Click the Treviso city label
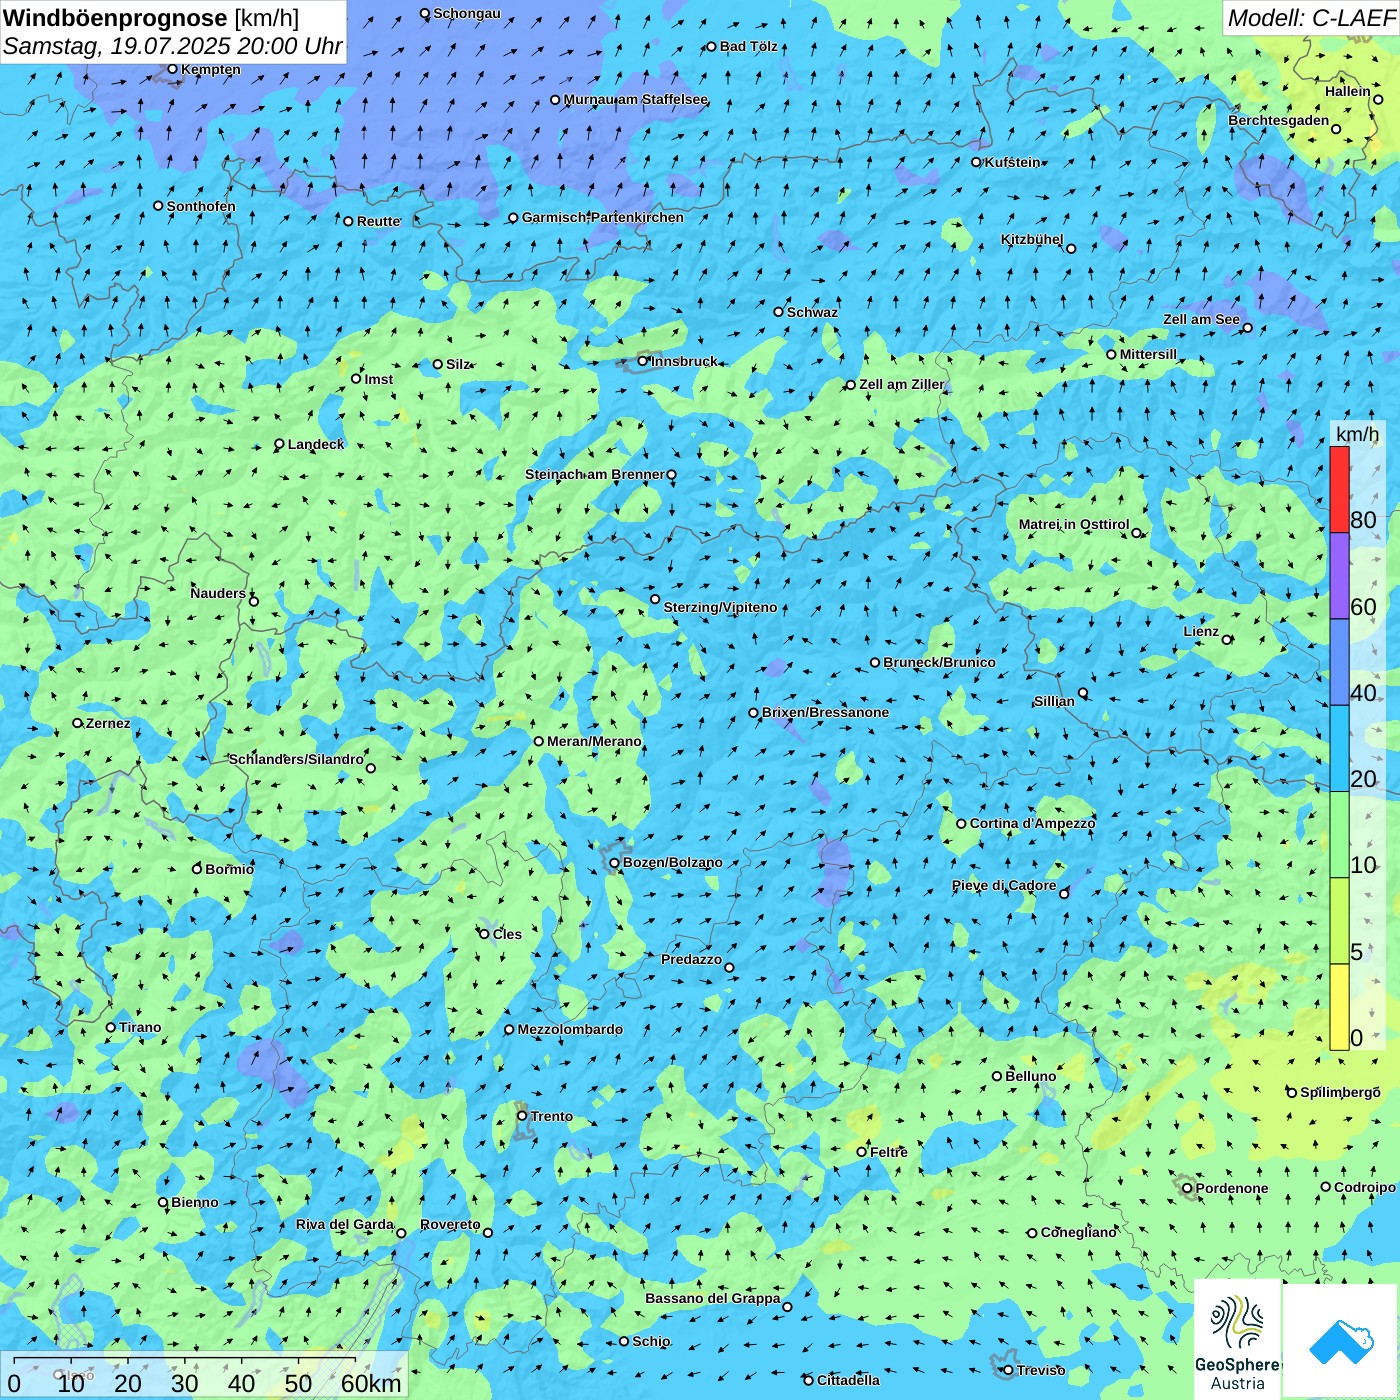The height and width of the screenshot is (1400, 1400). pyautogui.click(x=1041, y=1370)
